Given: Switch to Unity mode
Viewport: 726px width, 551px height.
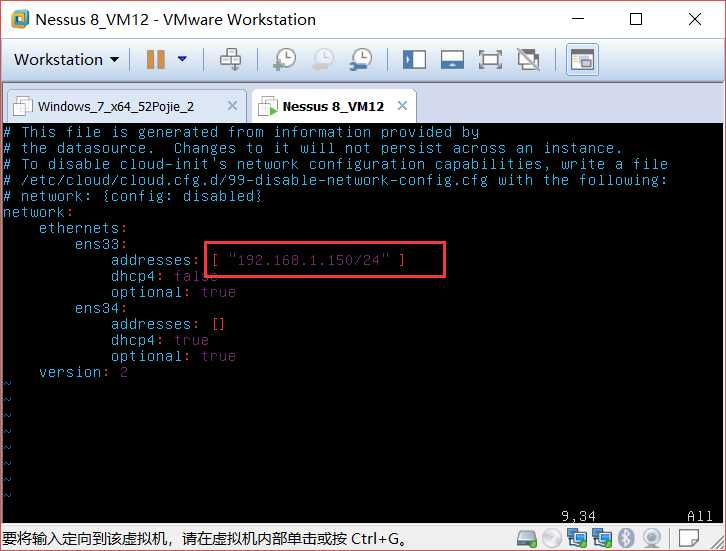Looking at the screenshot, I should [528, 60].
